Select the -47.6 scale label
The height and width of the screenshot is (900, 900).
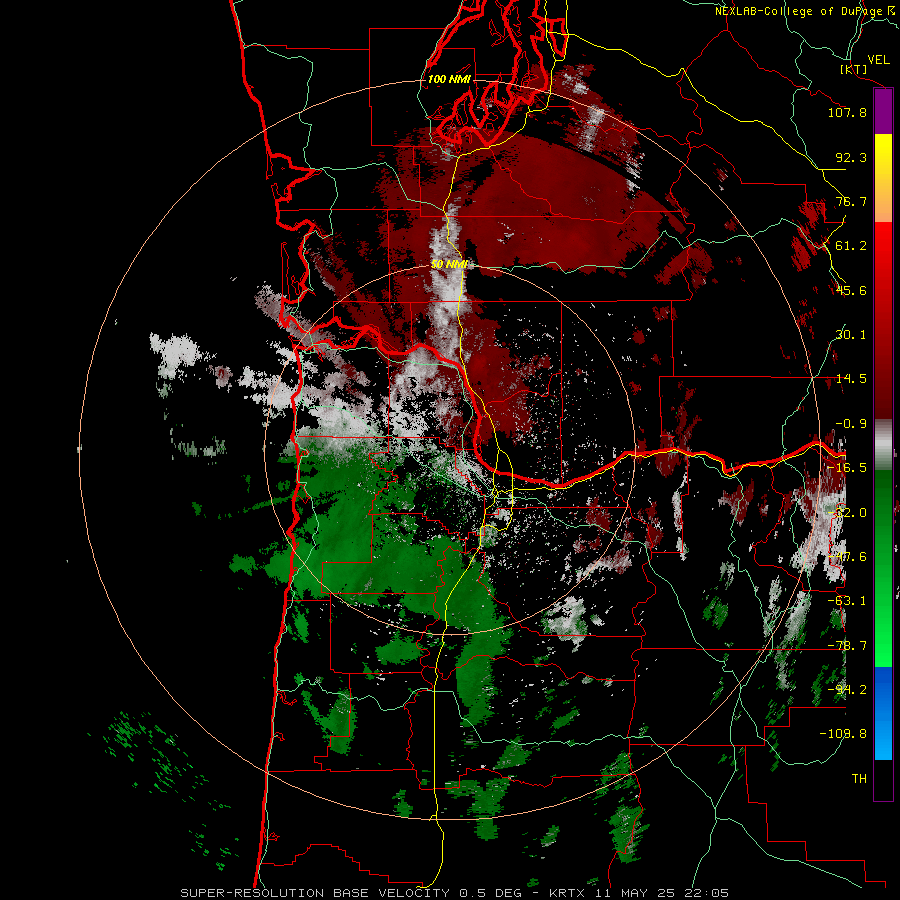[x=847, y=557]
